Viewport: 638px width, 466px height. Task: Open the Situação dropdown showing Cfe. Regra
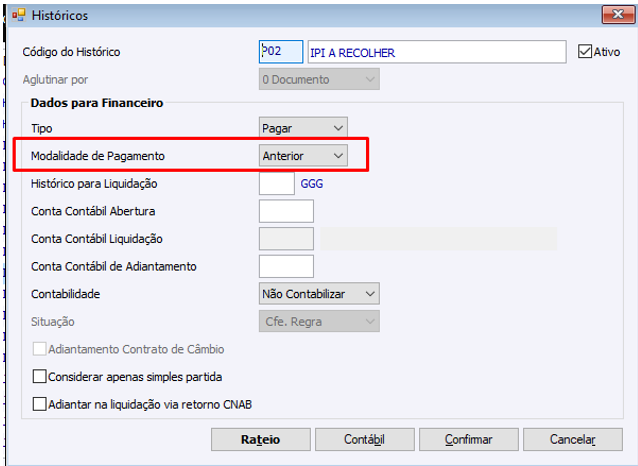(319, 321)
